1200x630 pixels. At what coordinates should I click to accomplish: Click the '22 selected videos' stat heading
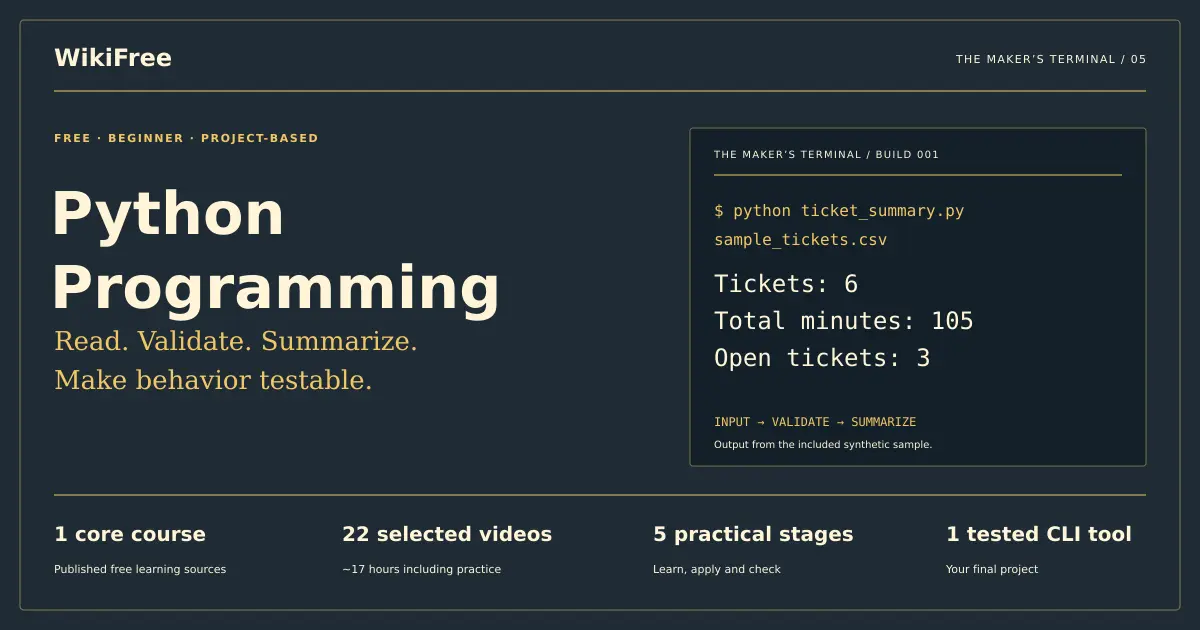click(x=447, y=534)
